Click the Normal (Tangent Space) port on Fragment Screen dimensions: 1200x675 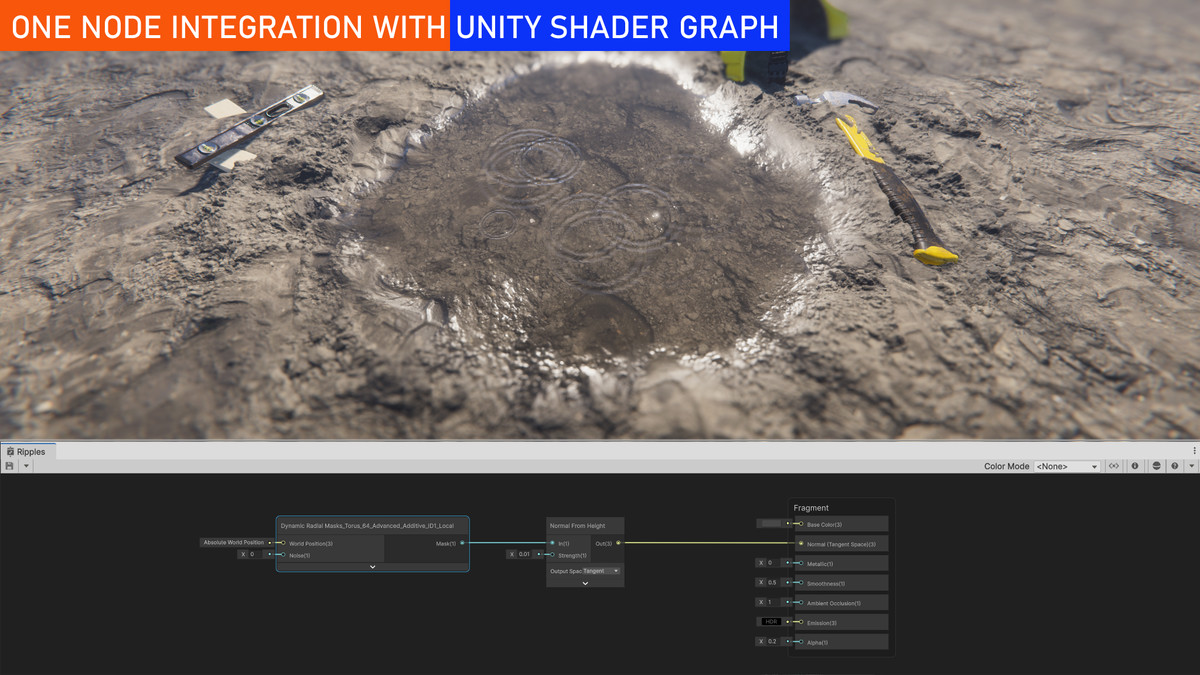point(801,543)
